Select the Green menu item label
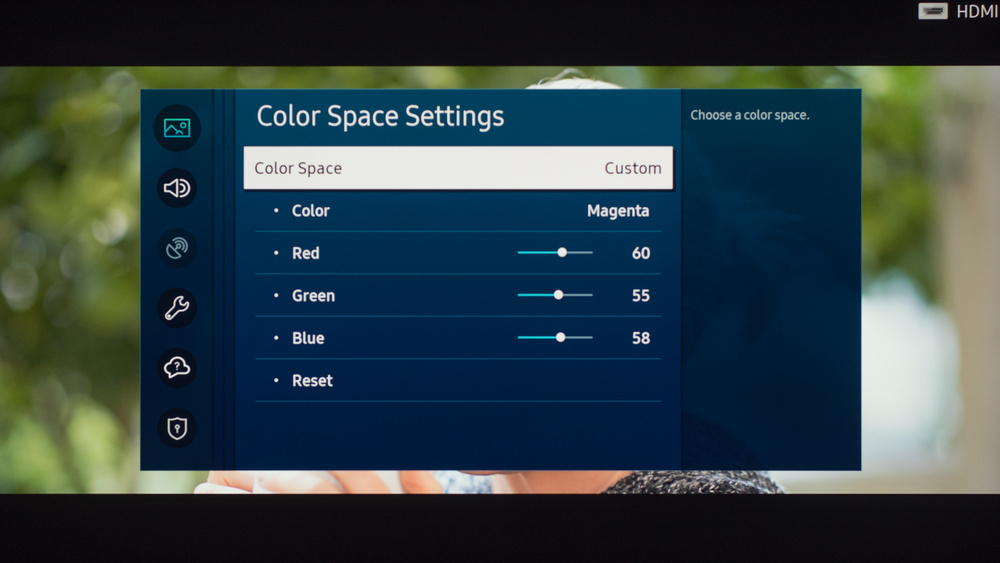 [x=313, y=296]
